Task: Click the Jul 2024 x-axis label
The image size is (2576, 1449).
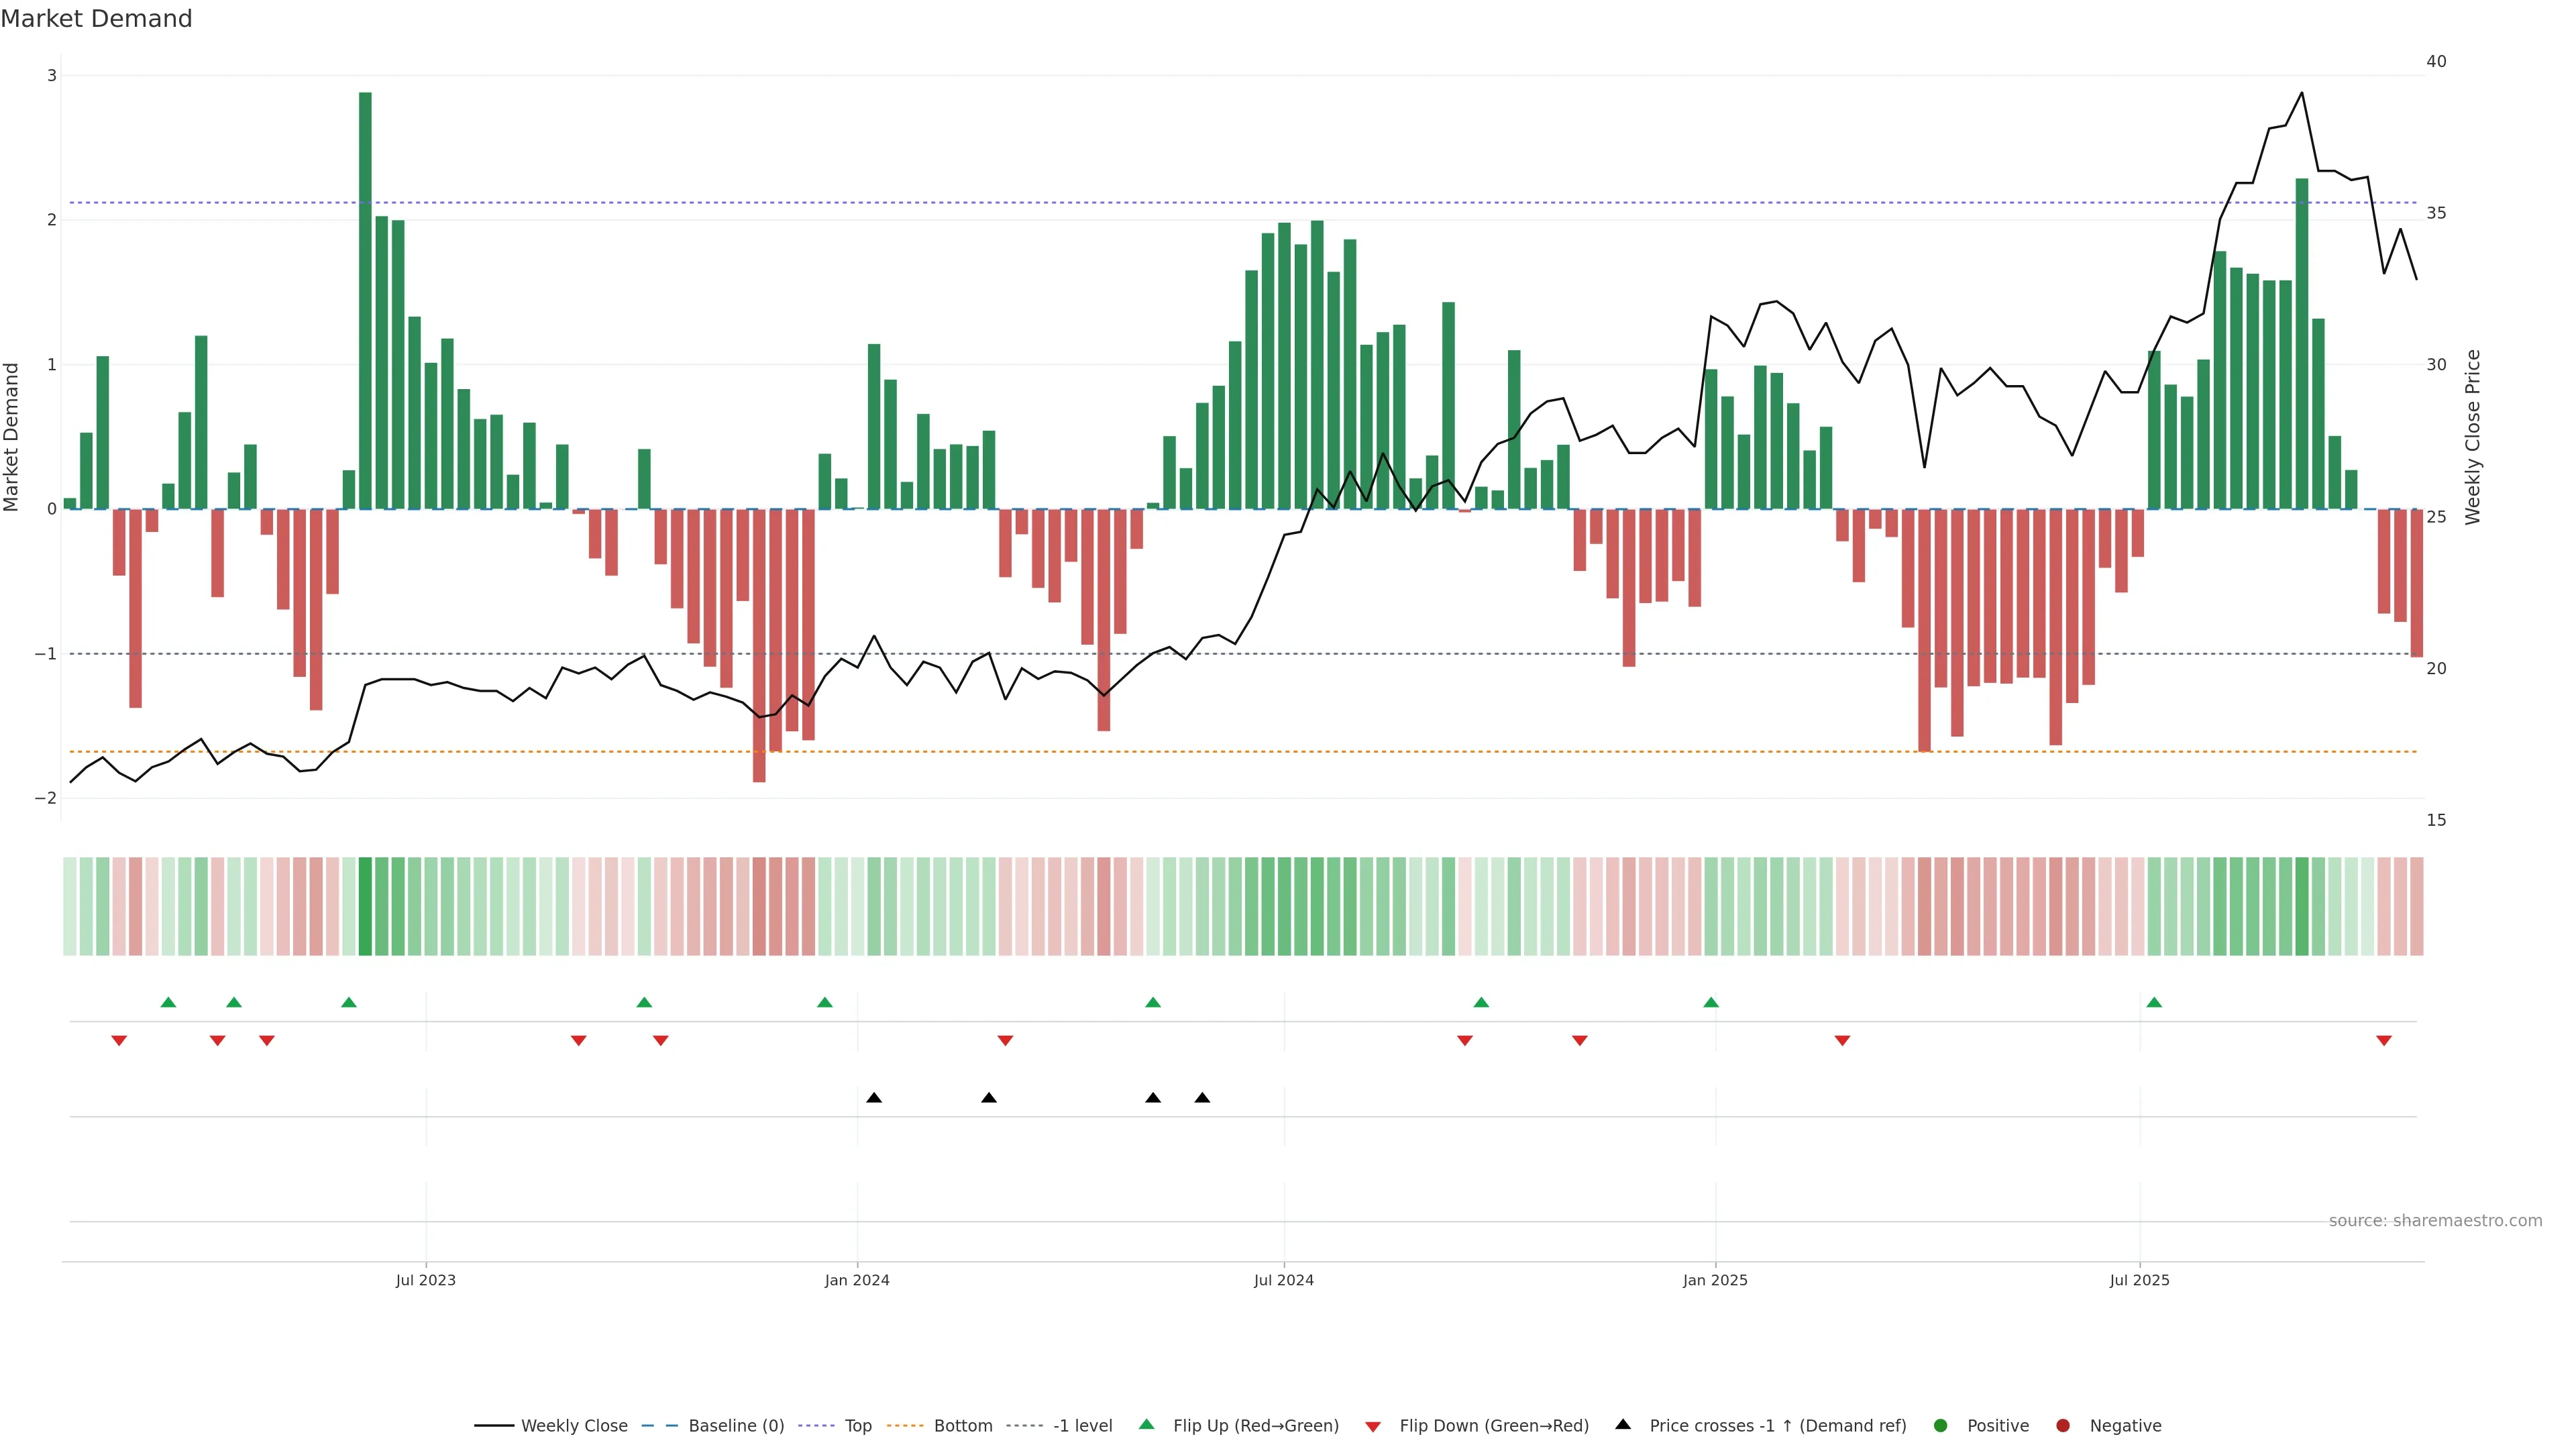Action: [x=1284, y=1280]
